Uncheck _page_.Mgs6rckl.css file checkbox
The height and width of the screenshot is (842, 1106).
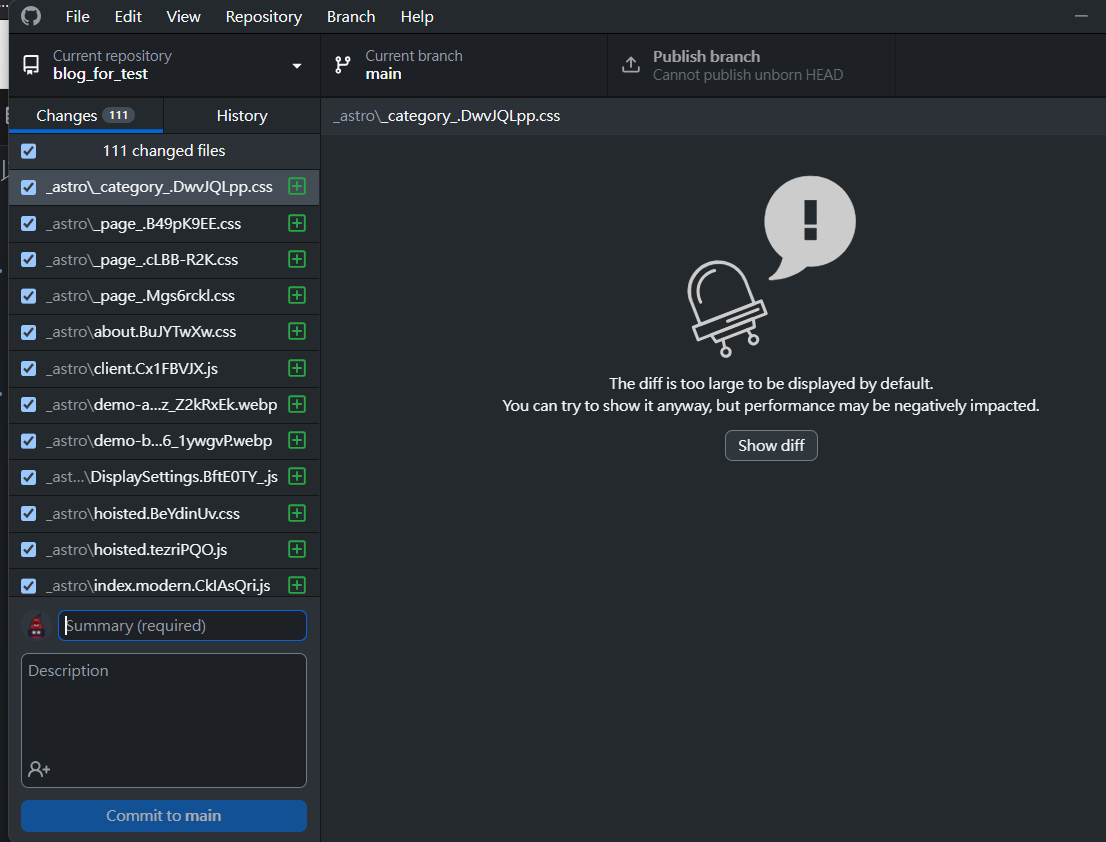tap(29, 296)
